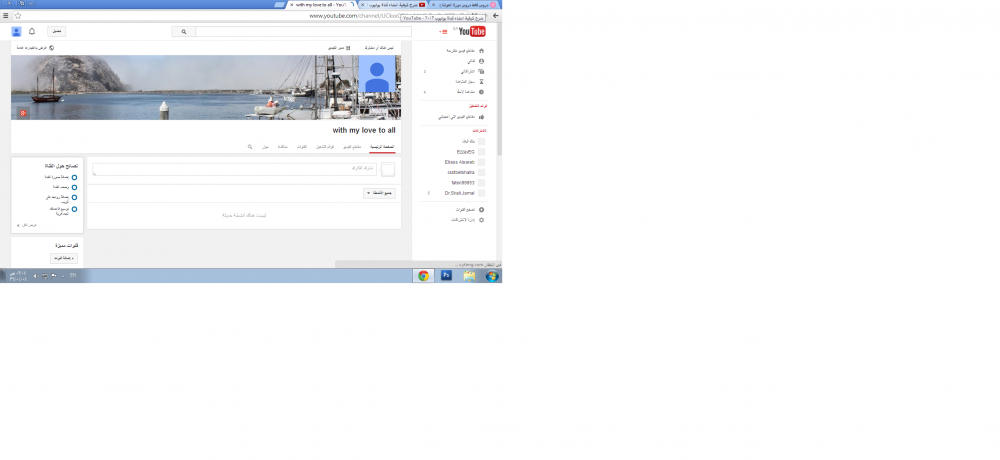The height and width of the screenshot is (460, 1000).
Task: Expand the all activities dropdown
Action: click(x=379, y=193)
